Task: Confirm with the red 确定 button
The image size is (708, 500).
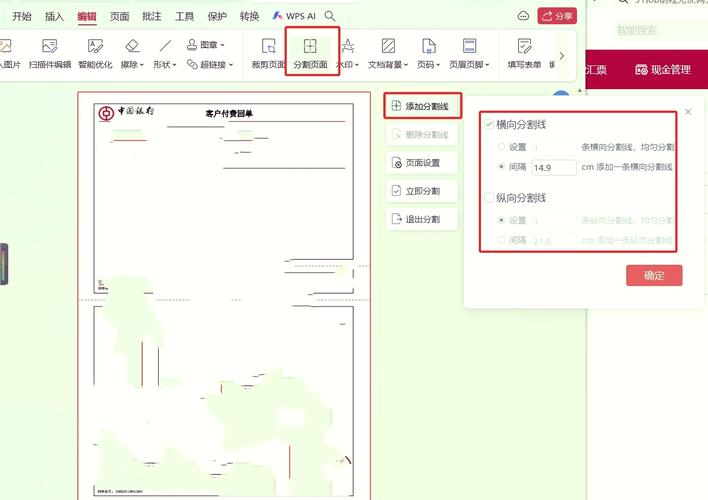Action: pyautogui.click(x=654, y=275)
